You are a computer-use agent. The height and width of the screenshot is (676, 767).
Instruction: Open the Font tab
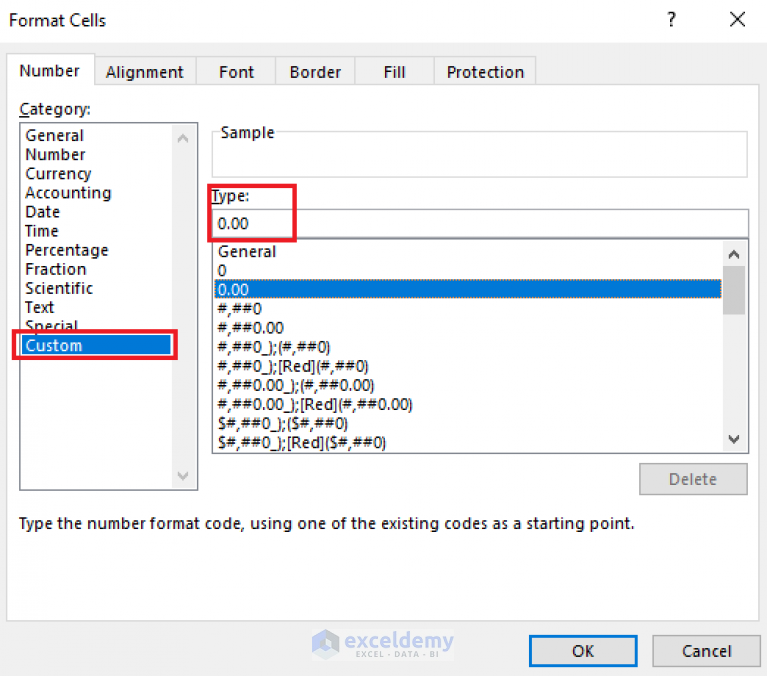236,72
